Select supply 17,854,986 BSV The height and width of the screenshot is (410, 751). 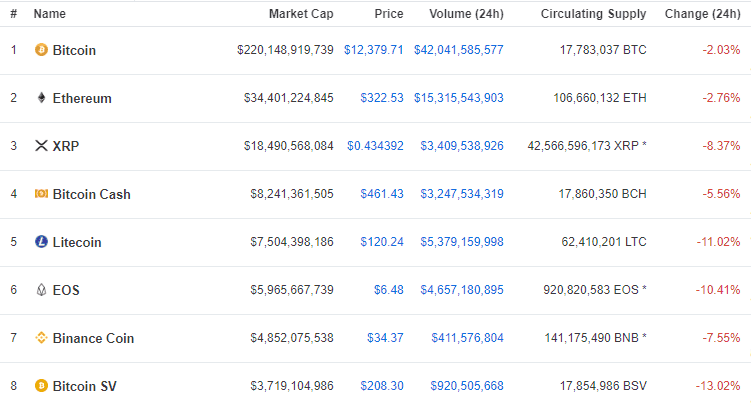click(x=603, y=386)
